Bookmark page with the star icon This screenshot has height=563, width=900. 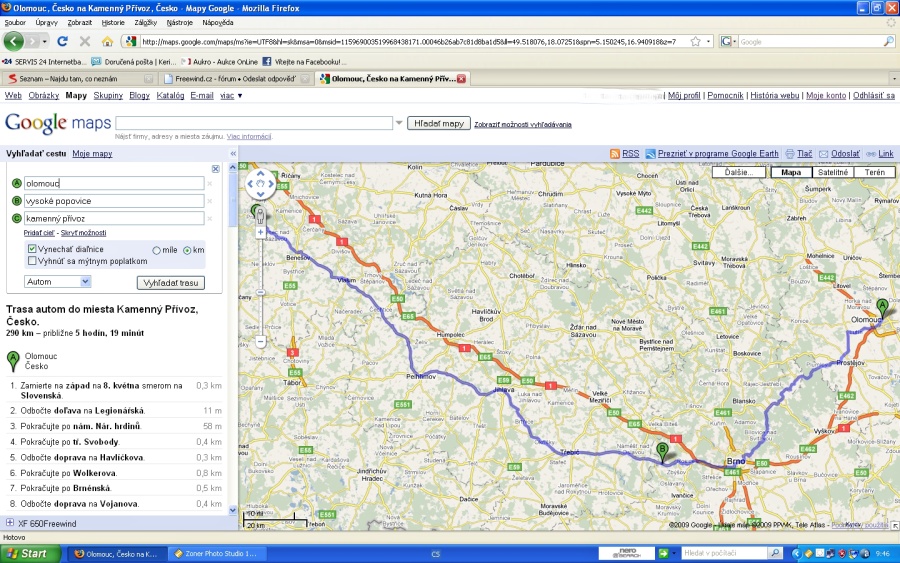[696, 41]
